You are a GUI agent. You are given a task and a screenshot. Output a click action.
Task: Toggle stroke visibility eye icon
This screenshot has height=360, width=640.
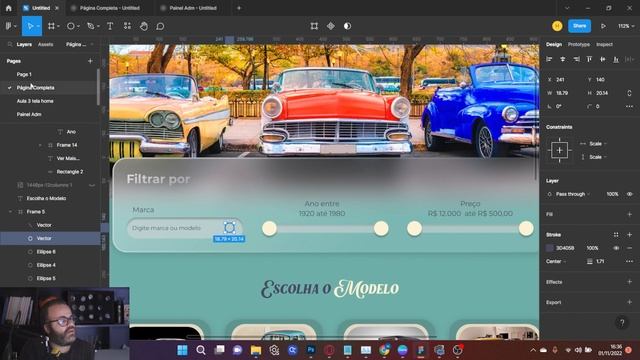pyautogui.click(x=616, y=248)
